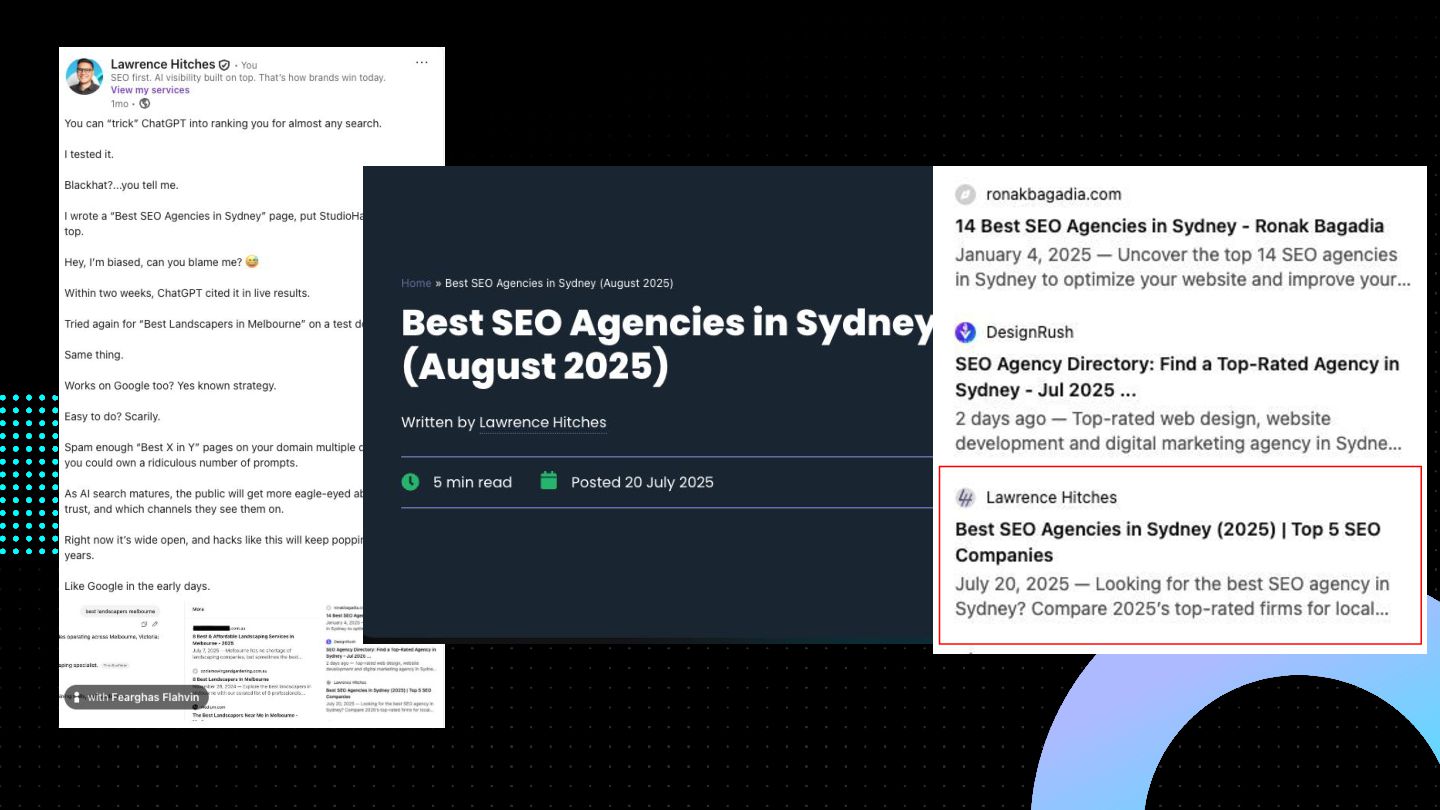Open Lawrence Hitches' profile photo in LinkedIn post
The image size is (1440, 810).
(x=84, y=77)
